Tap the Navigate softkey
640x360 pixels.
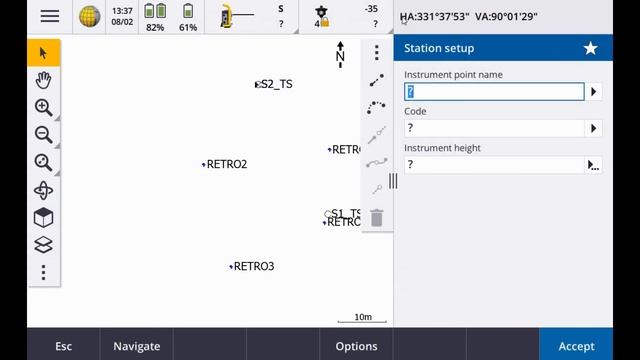[137, 346]
